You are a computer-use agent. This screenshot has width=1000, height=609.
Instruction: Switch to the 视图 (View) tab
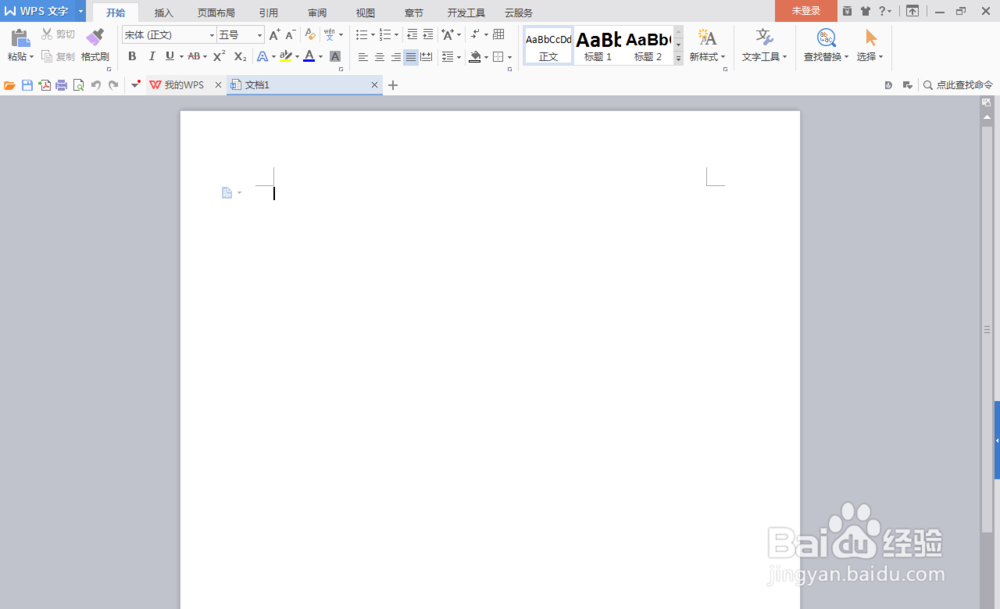[365, 12]
